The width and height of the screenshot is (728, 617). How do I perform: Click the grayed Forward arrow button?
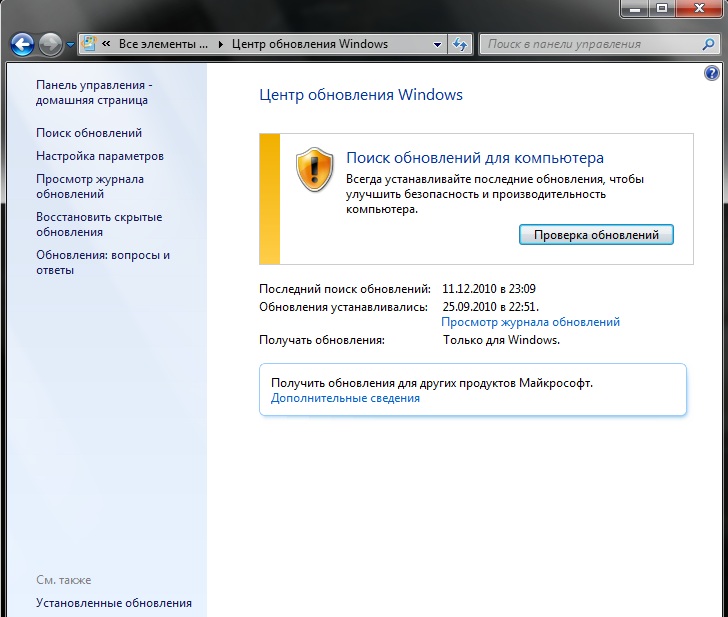tap(50, 45)
